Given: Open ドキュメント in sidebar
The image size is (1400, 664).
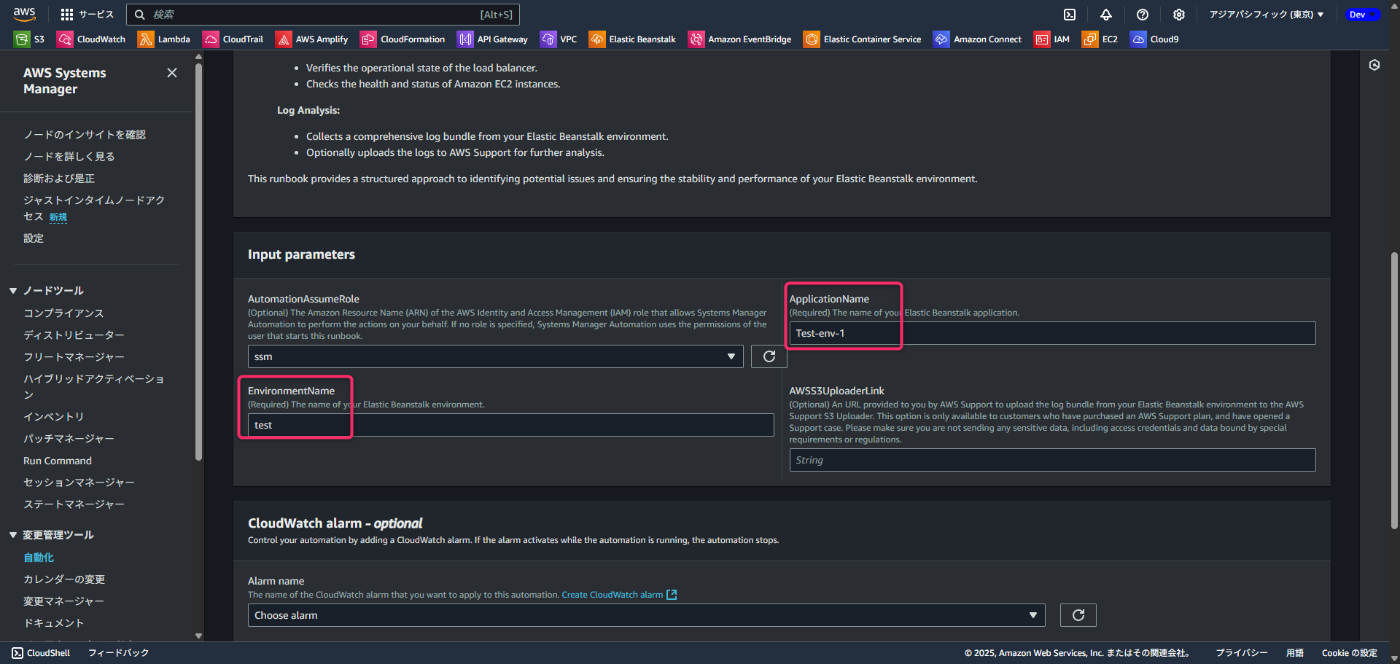Looking at the screenshot, I should coord(53,623).
